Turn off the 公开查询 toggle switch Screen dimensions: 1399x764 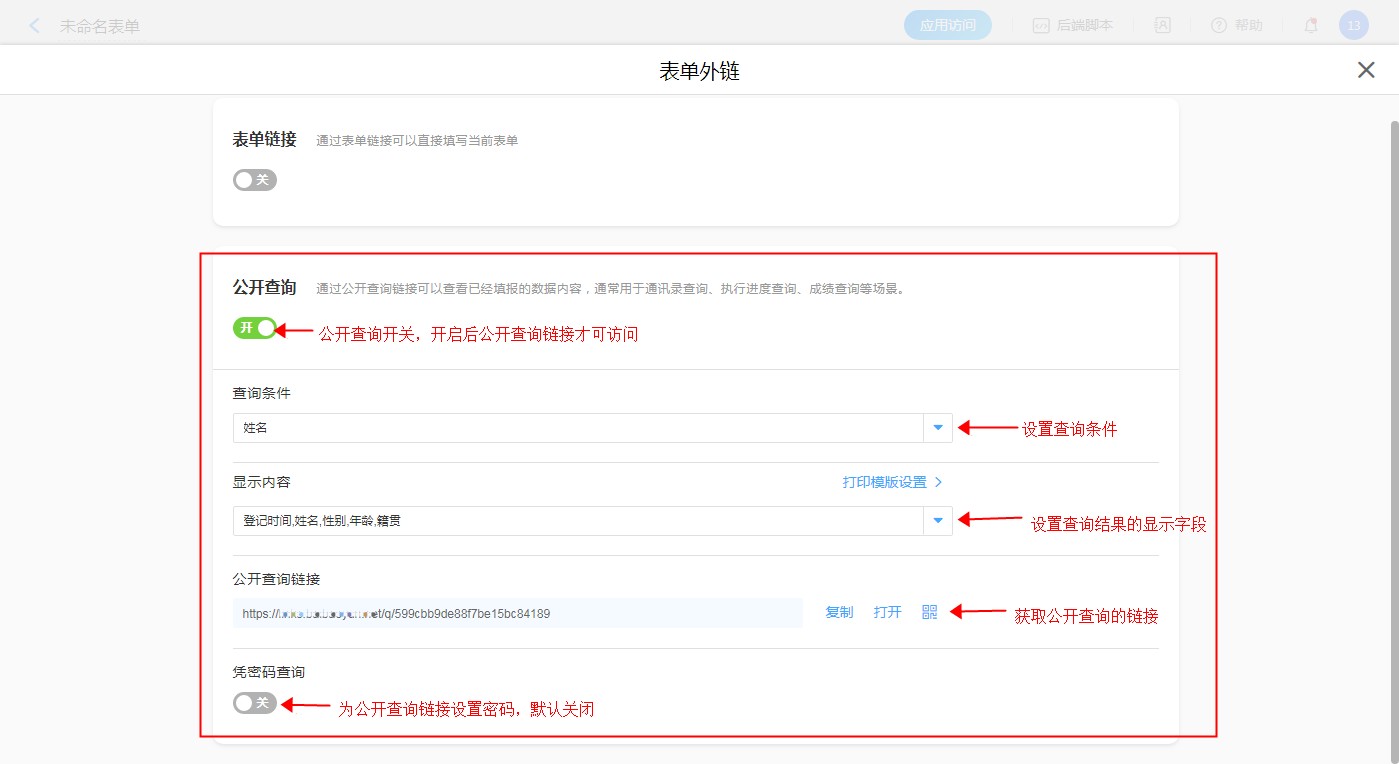pos(255,328)
